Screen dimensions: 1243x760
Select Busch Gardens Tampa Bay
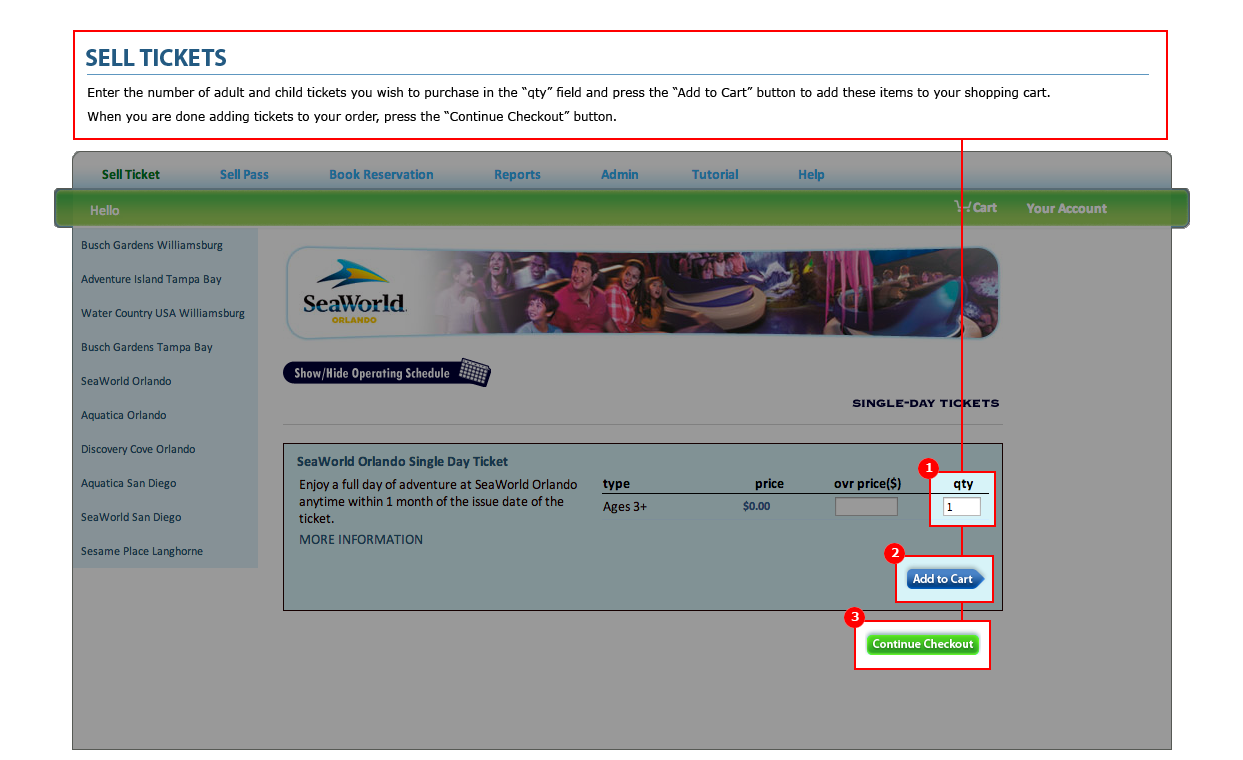tap(147, 347)
